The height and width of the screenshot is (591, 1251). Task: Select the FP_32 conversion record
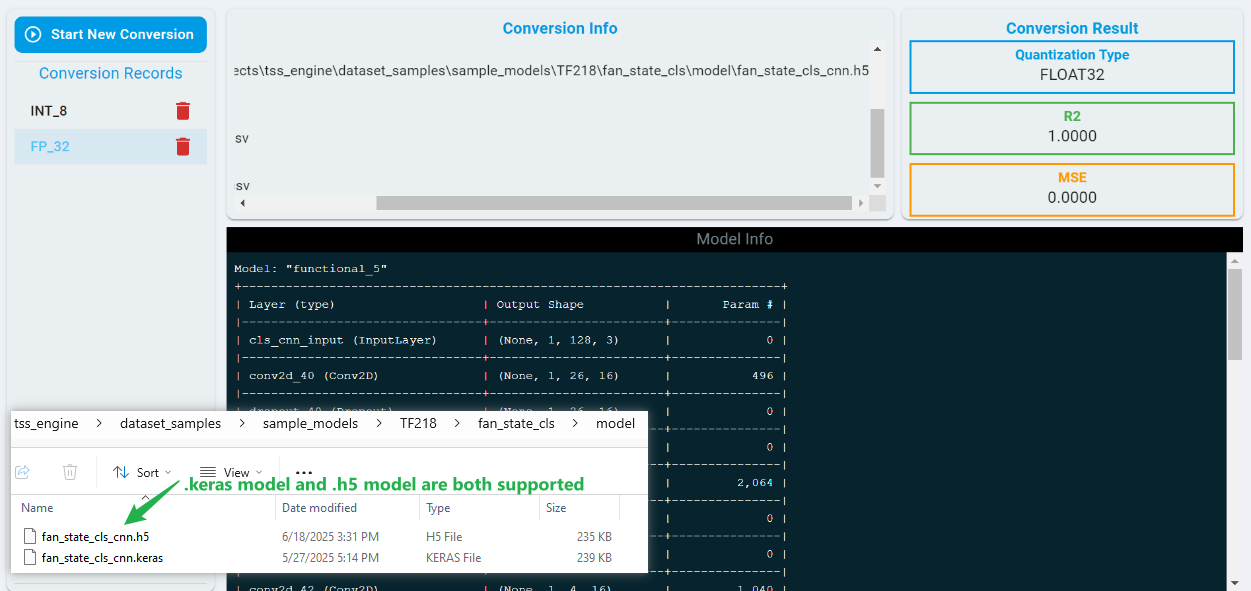pyautogui.click(x=50, y=147)
